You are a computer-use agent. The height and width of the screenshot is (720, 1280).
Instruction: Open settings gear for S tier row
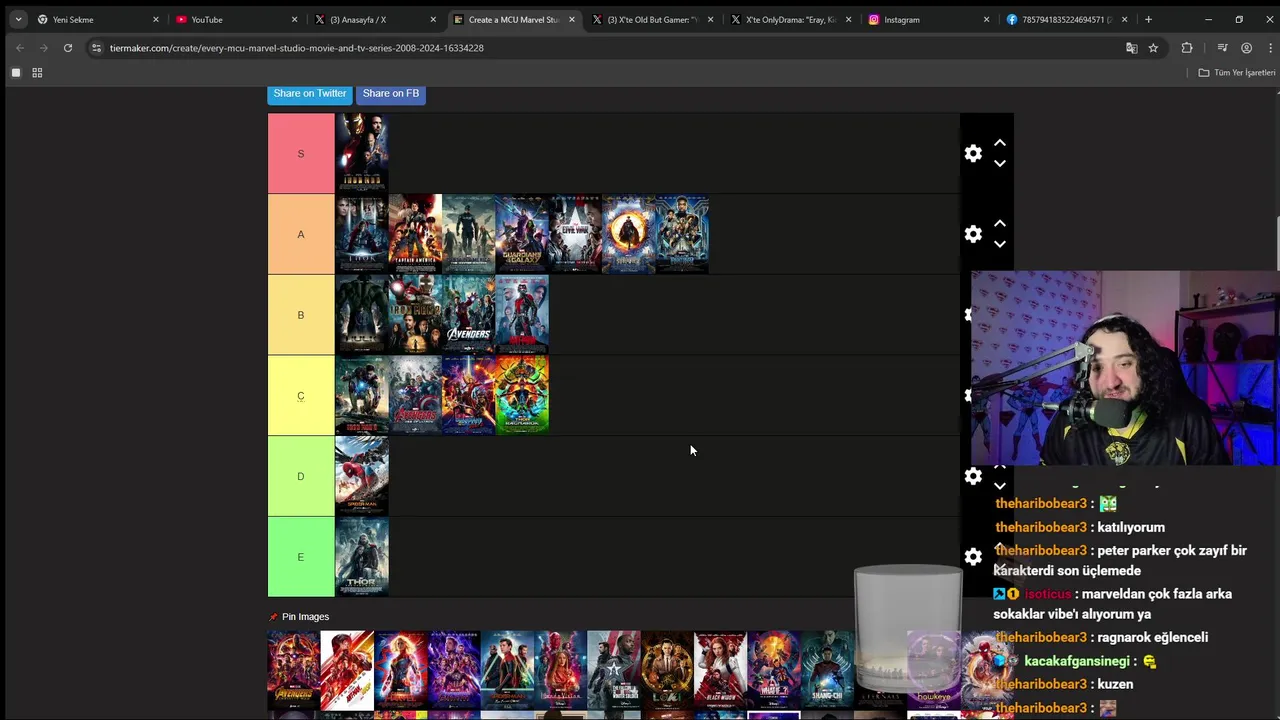tap(973, 153)
